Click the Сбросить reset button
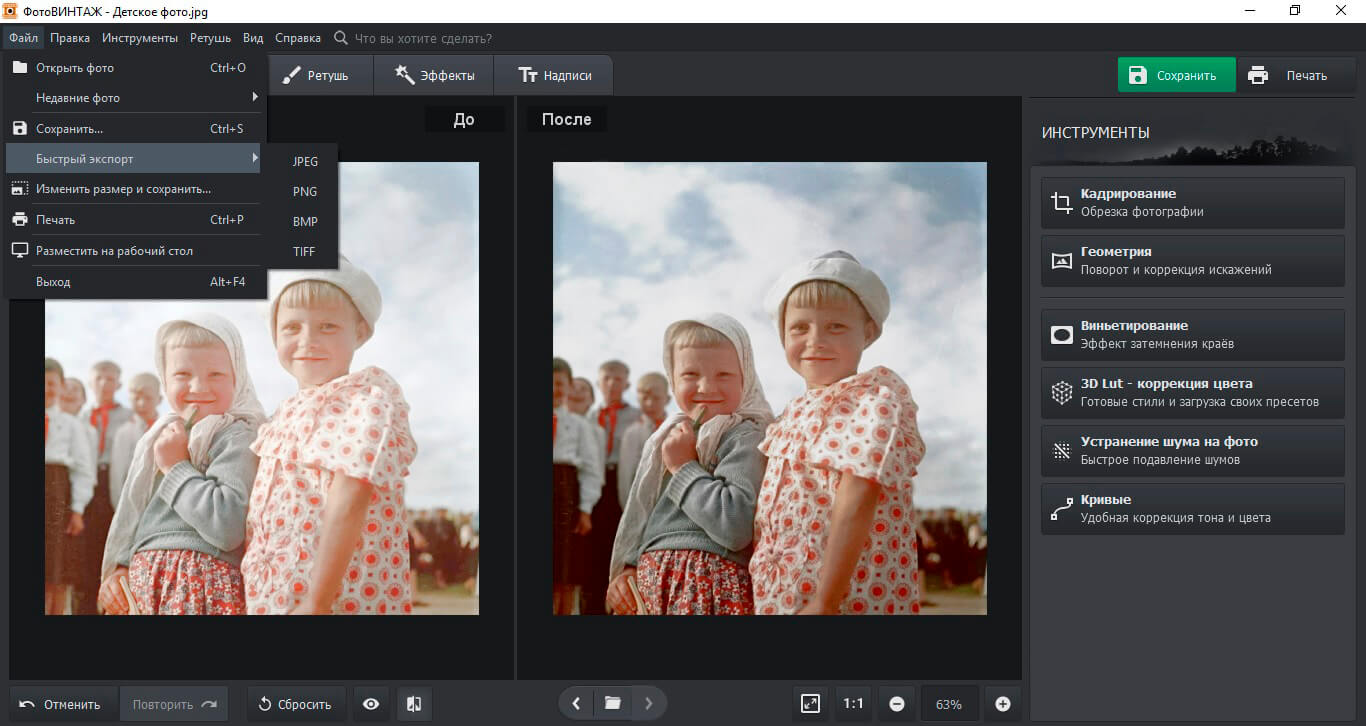 (296, 704)
